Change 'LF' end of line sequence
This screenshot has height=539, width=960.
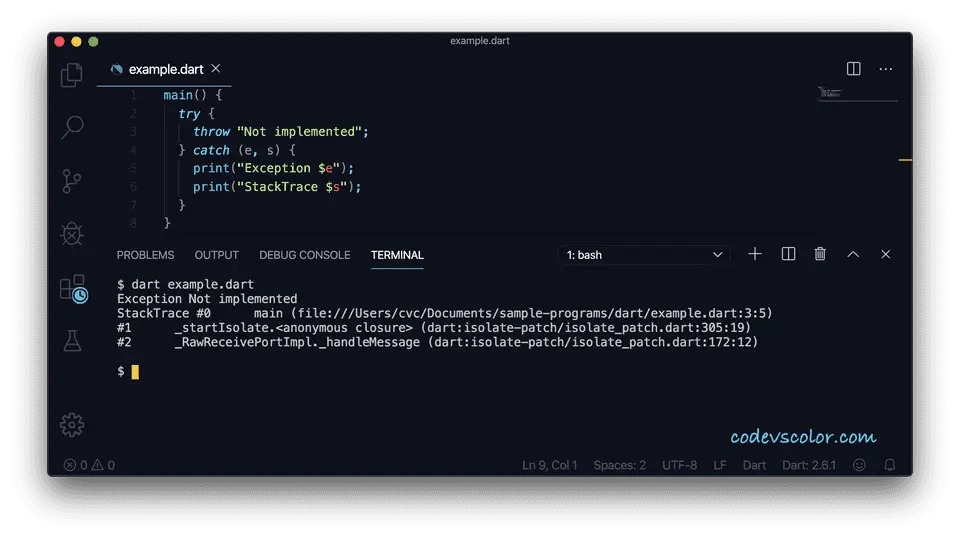[720, 465]
